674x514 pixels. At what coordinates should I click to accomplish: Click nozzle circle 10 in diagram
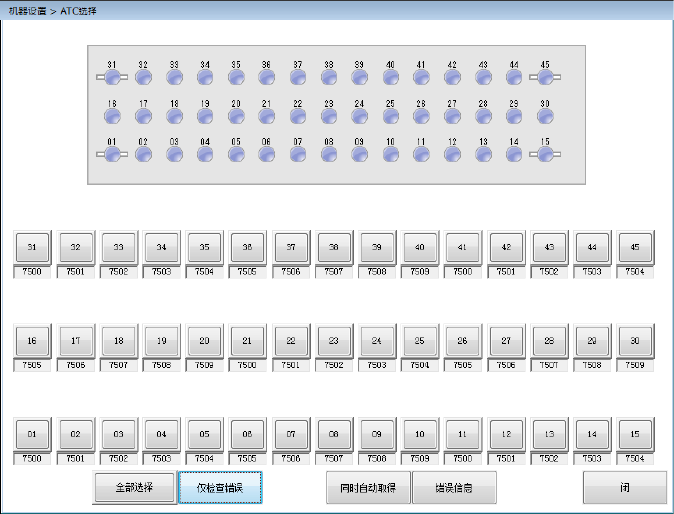[390, 154]
